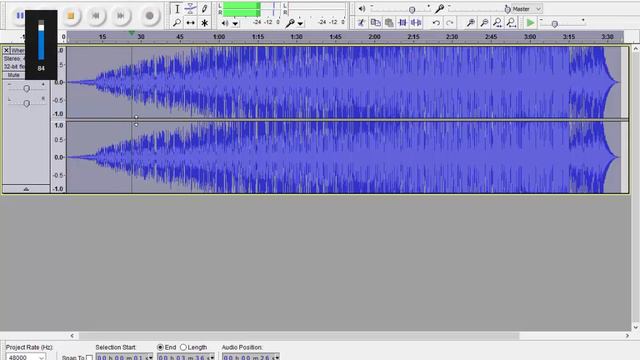
Task: Select the Multi-Tool asterisk icon
Action: 204,23
